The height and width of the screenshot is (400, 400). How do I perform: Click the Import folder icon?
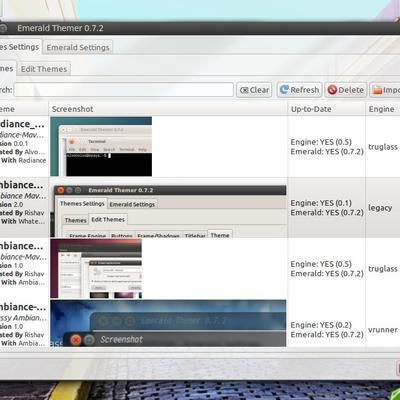377,90
